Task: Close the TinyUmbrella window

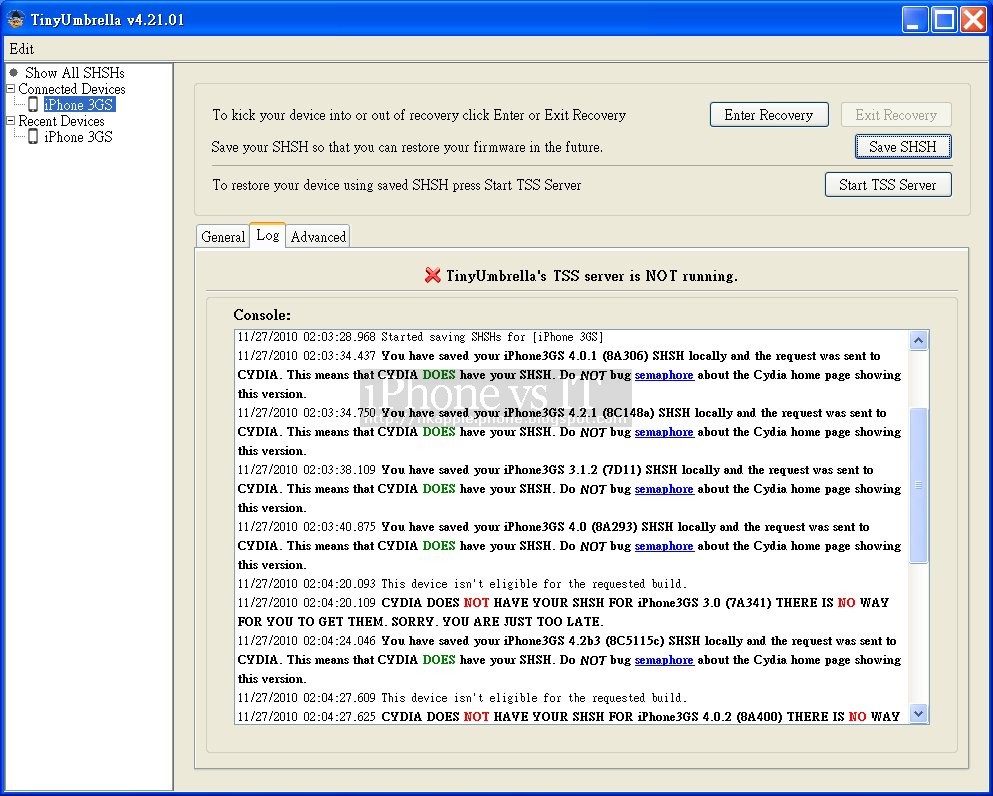Action: click(x=973, y=20)
